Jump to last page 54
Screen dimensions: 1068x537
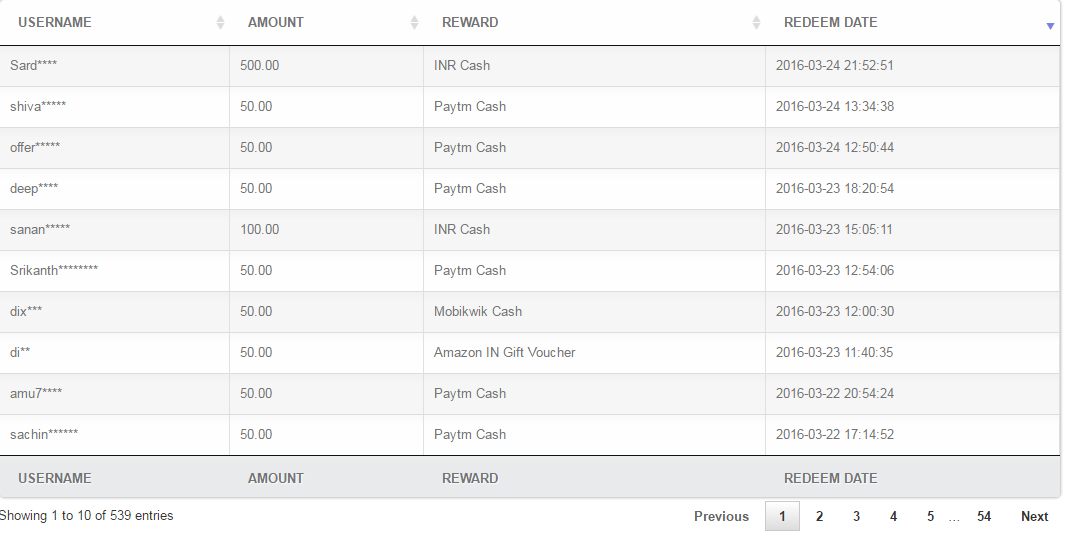(x=984, y=517)
